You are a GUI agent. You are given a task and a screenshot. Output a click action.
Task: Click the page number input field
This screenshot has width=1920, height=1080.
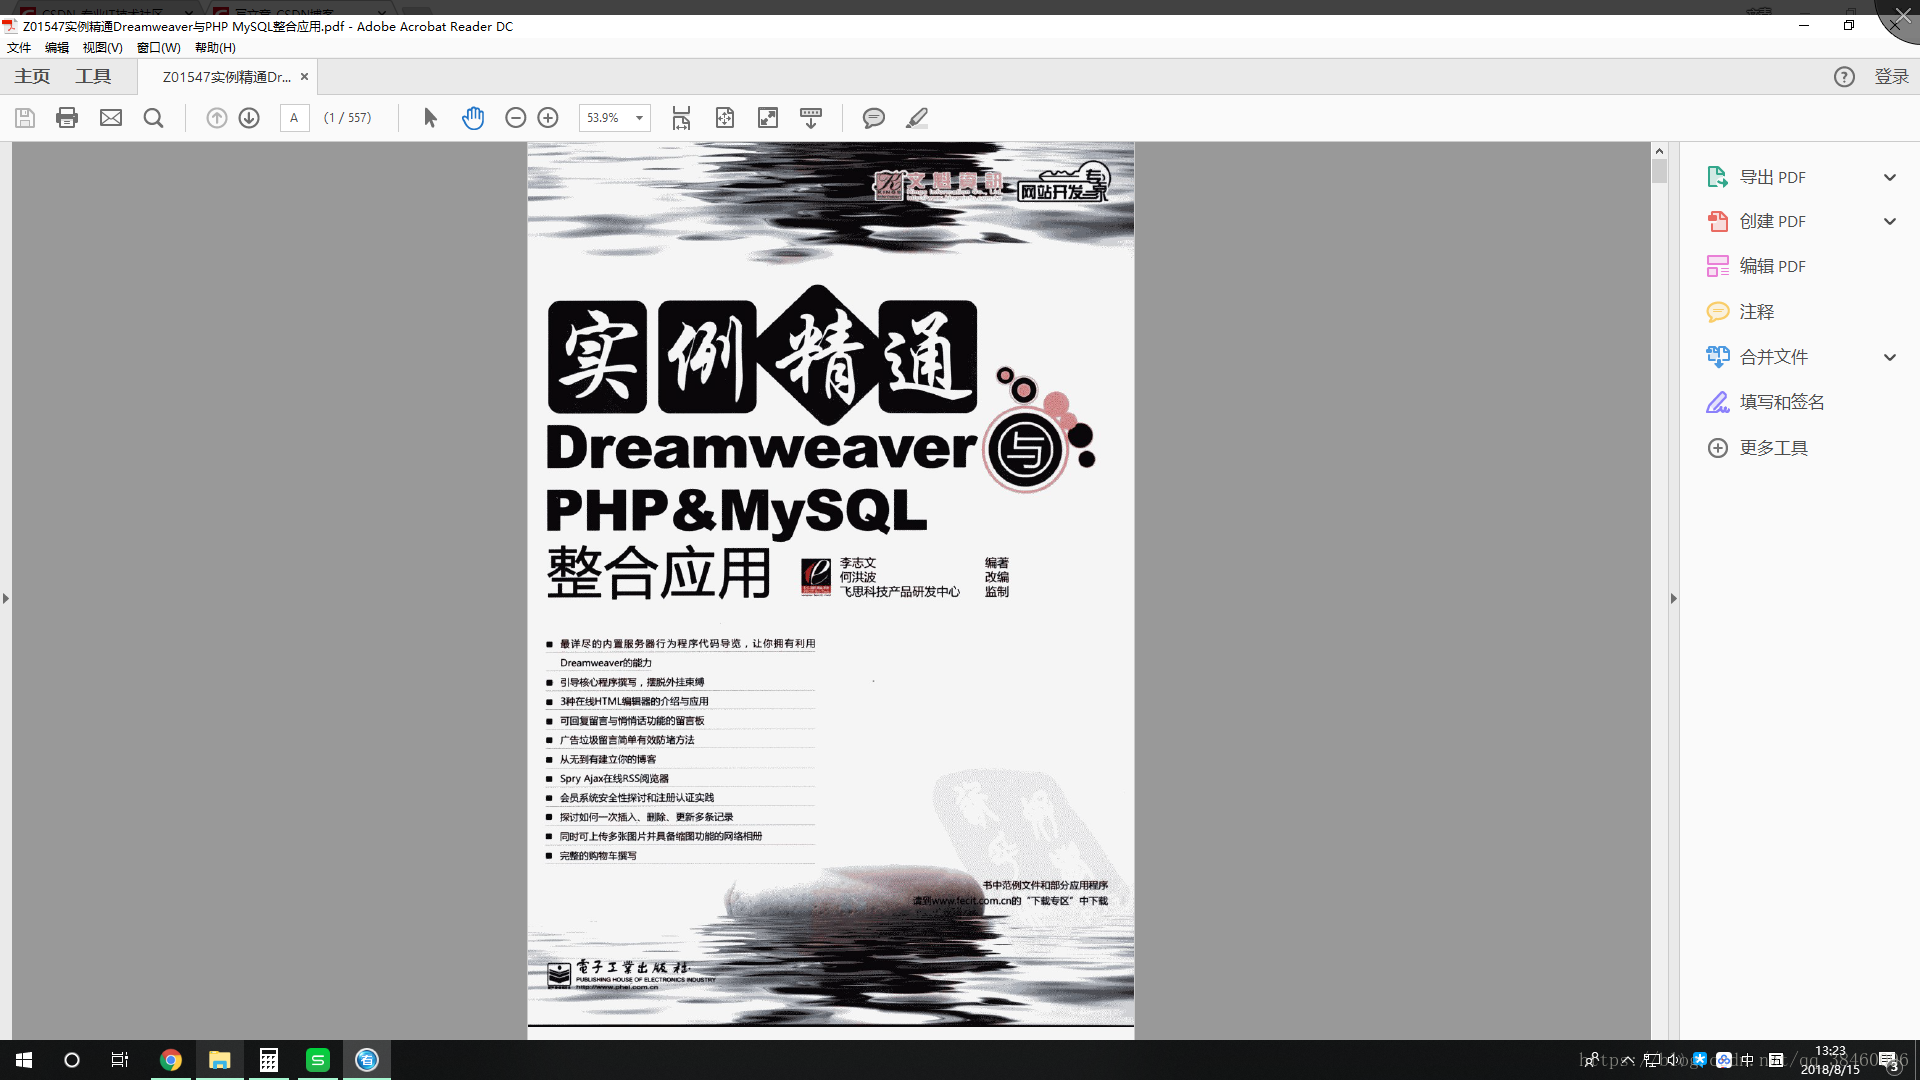tap(294, 118)
